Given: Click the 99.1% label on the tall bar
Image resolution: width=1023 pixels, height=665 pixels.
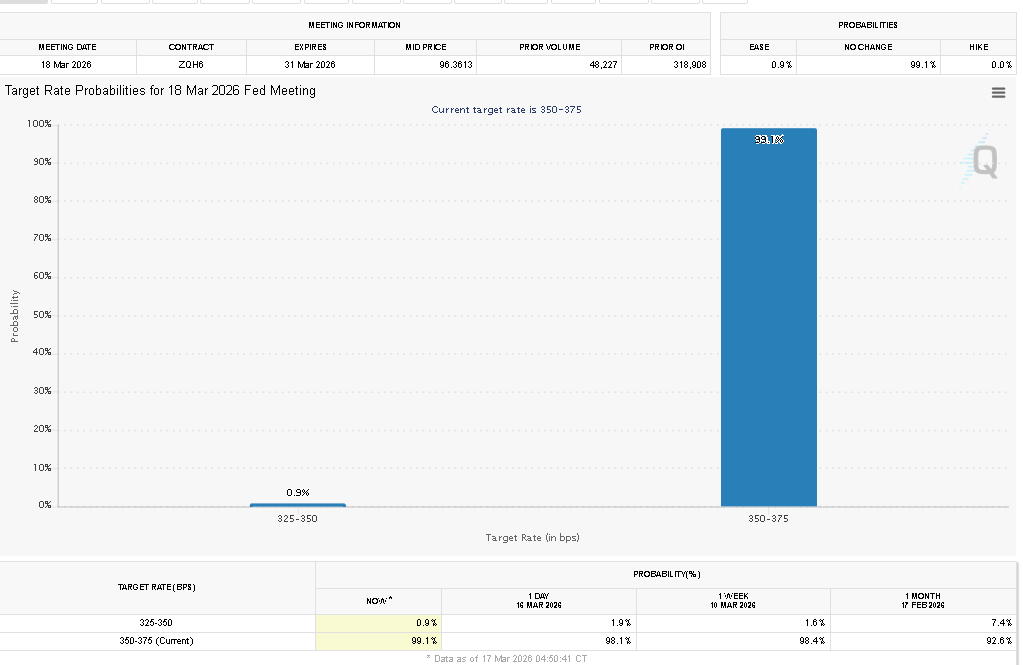Looking at the screenshot, I should pyautogui.click(x=768, y=139).
